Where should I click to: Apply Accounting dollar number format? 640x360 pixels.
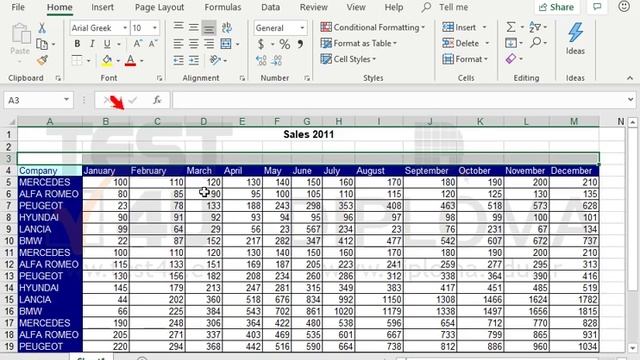point(261,44)
